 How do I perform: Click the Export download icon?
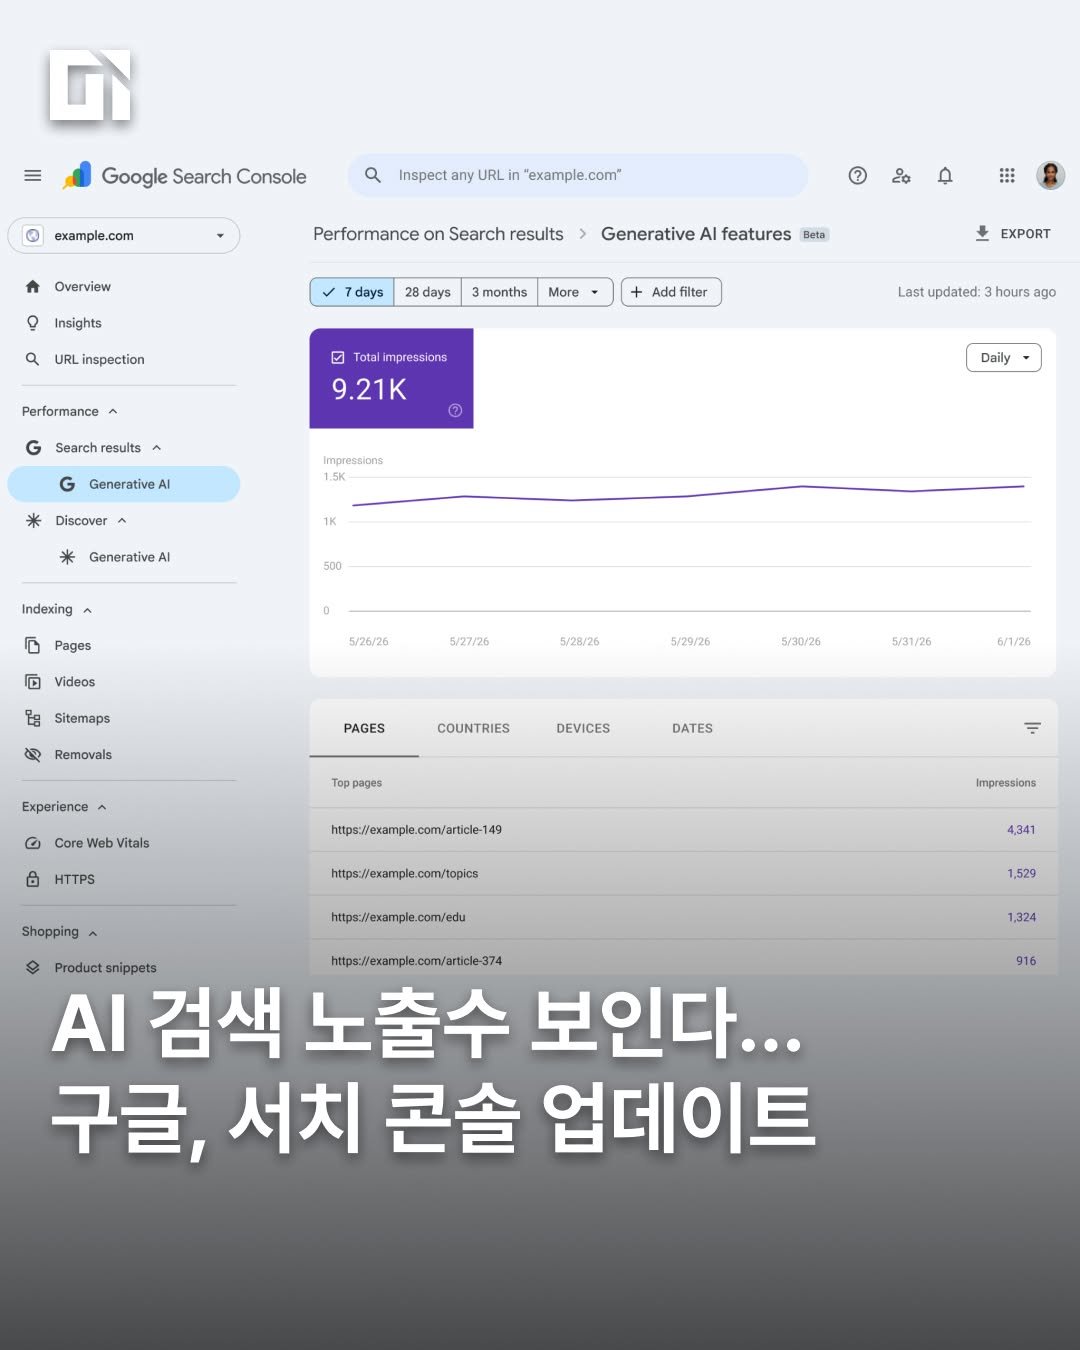(982, 233)
